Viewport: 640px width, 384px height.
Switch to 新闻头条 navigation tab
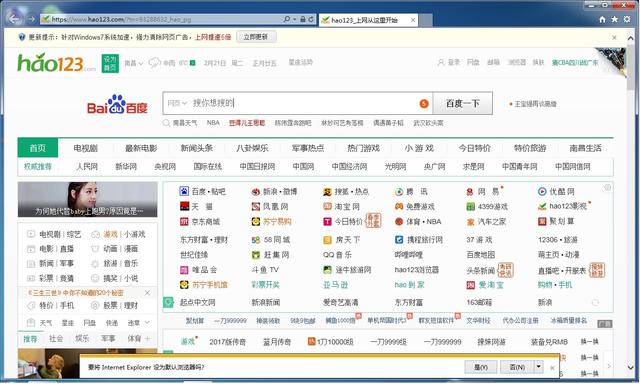(196, 148)
